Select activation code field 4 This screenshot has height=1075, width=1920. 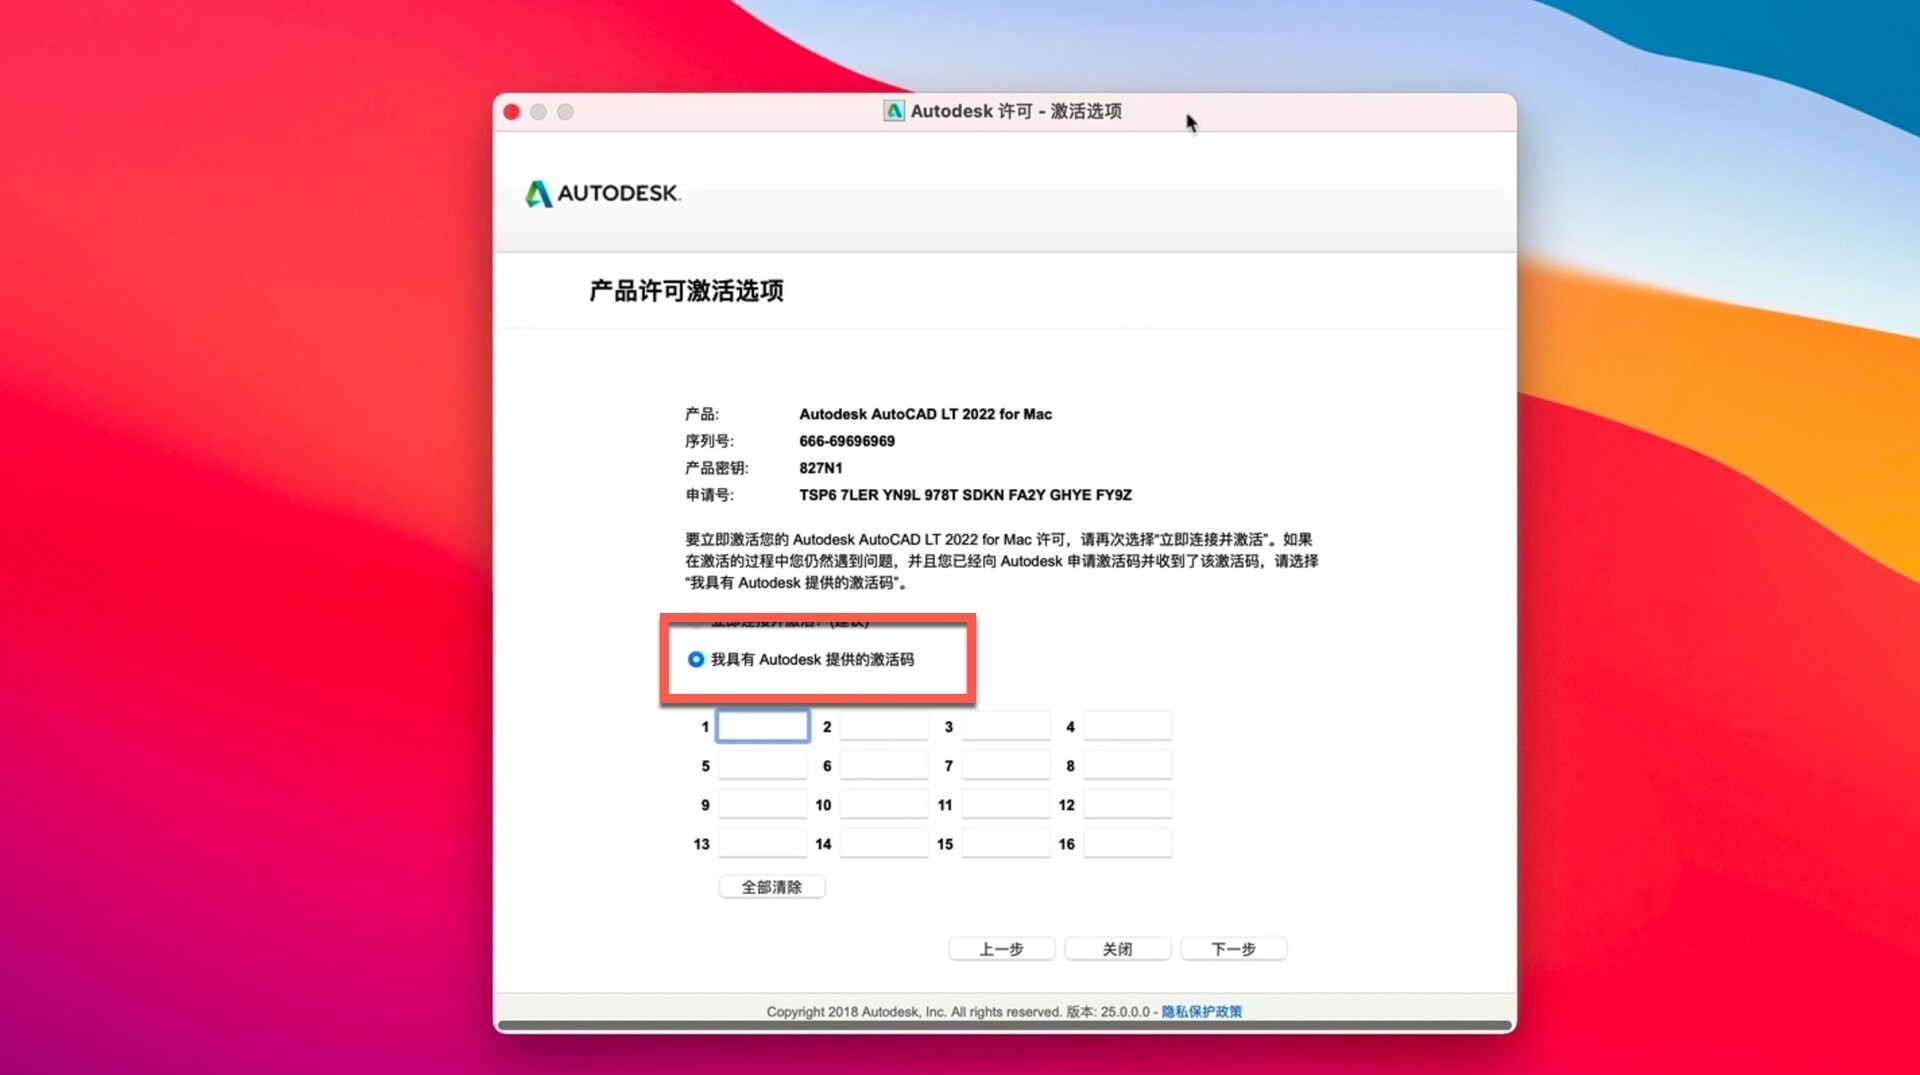point(1127,726)
